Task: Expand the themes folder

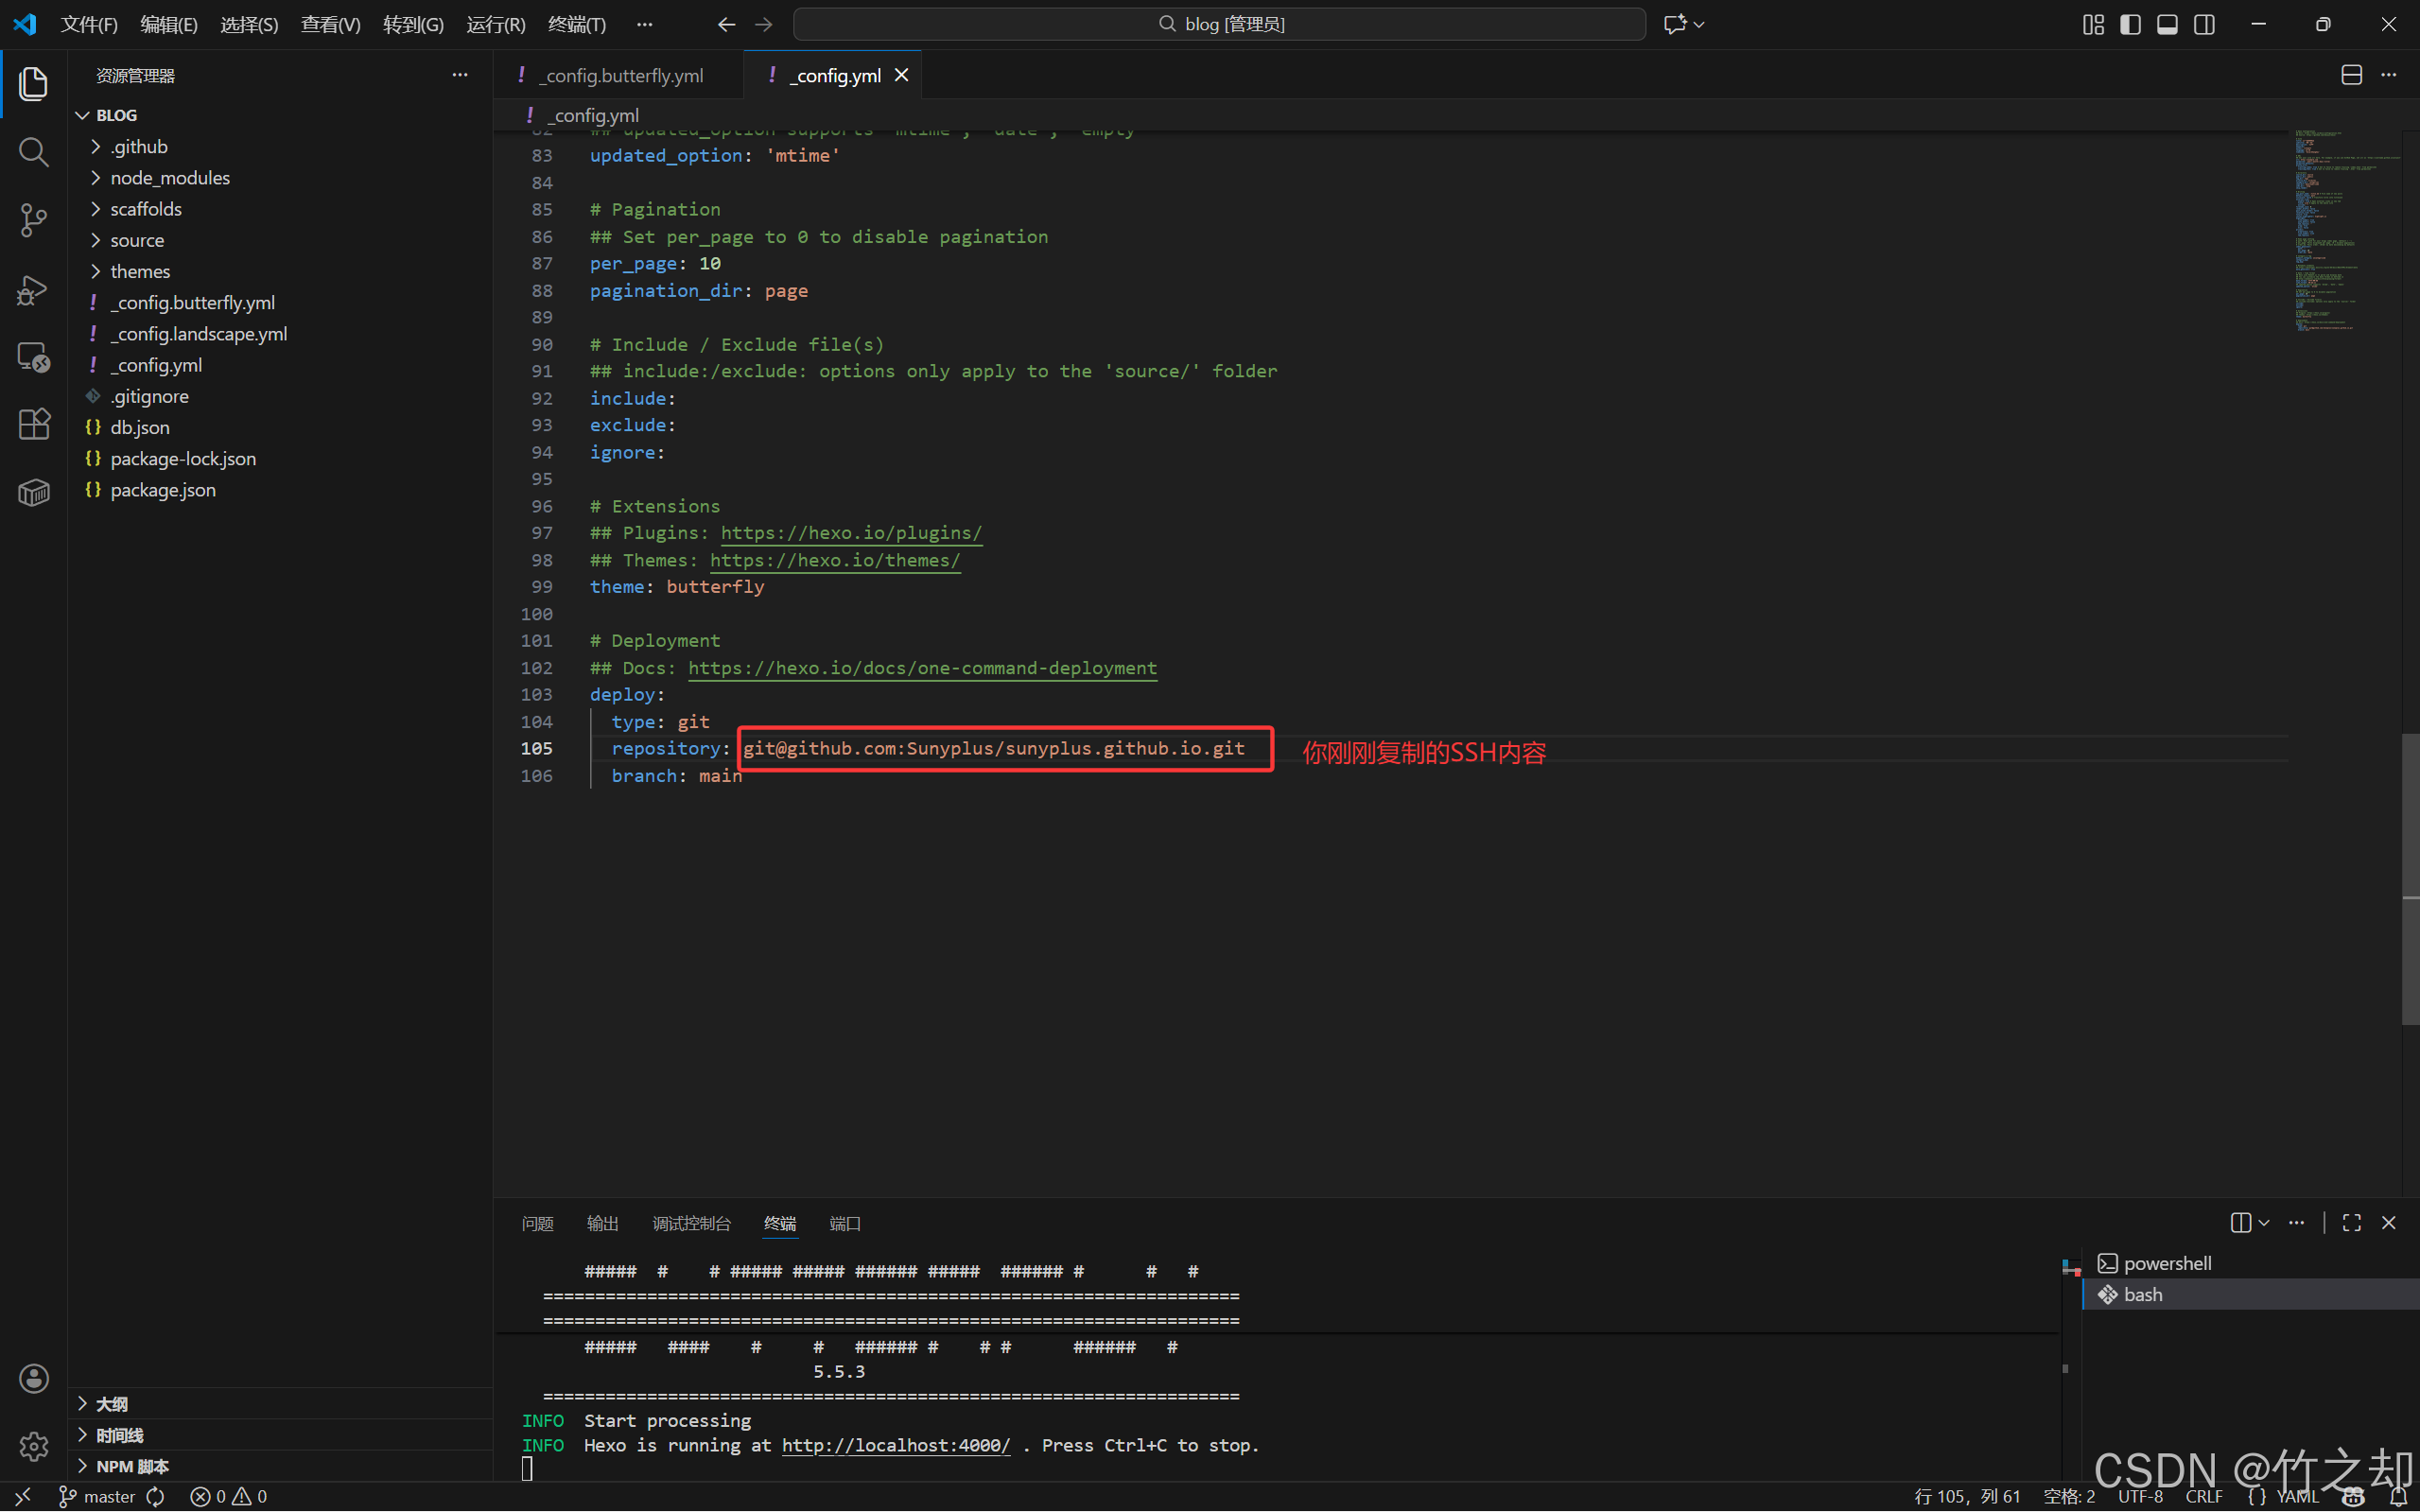Action: pos(140,271)
